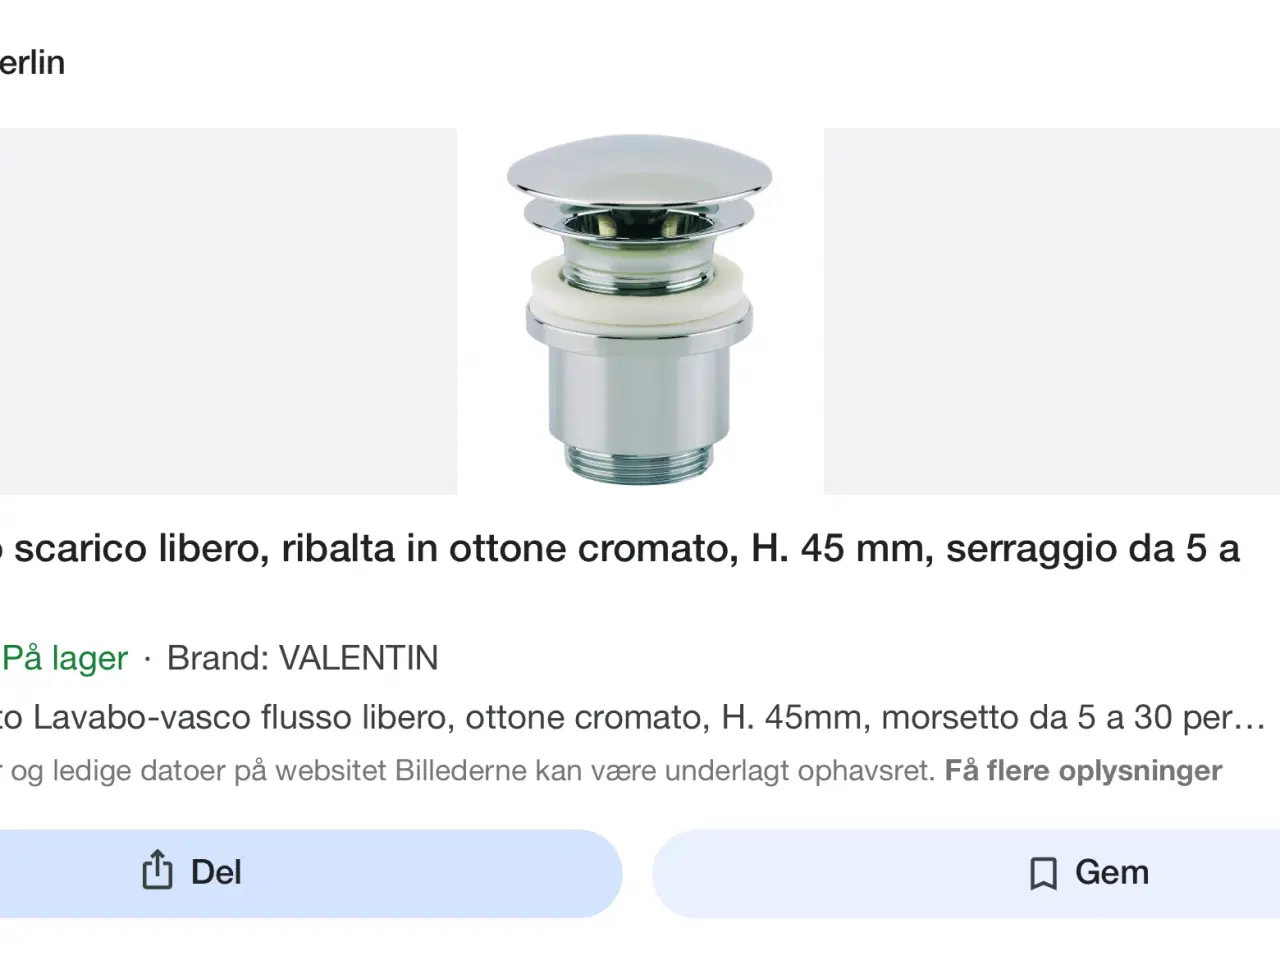Image resolution: width=1280 pixels, height=960 pixels.
Task: Select the right gray image placeholder
Action: coord(1051,311)
